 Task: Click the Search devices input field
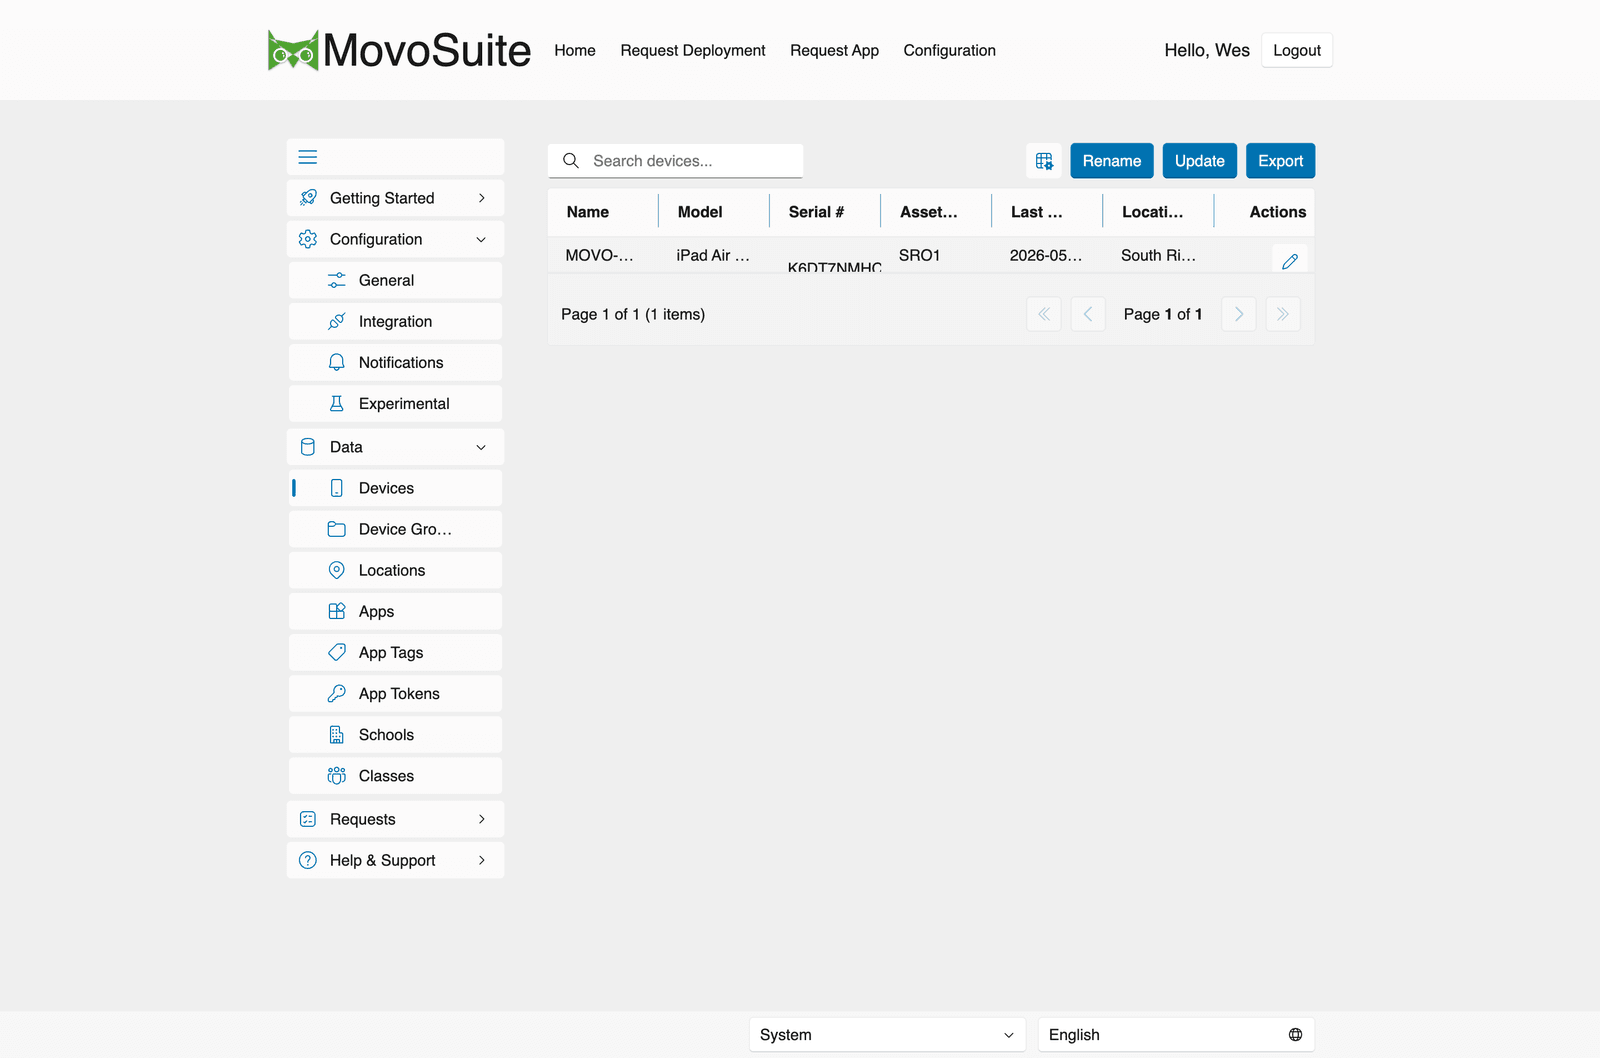(x=676, y=161)
